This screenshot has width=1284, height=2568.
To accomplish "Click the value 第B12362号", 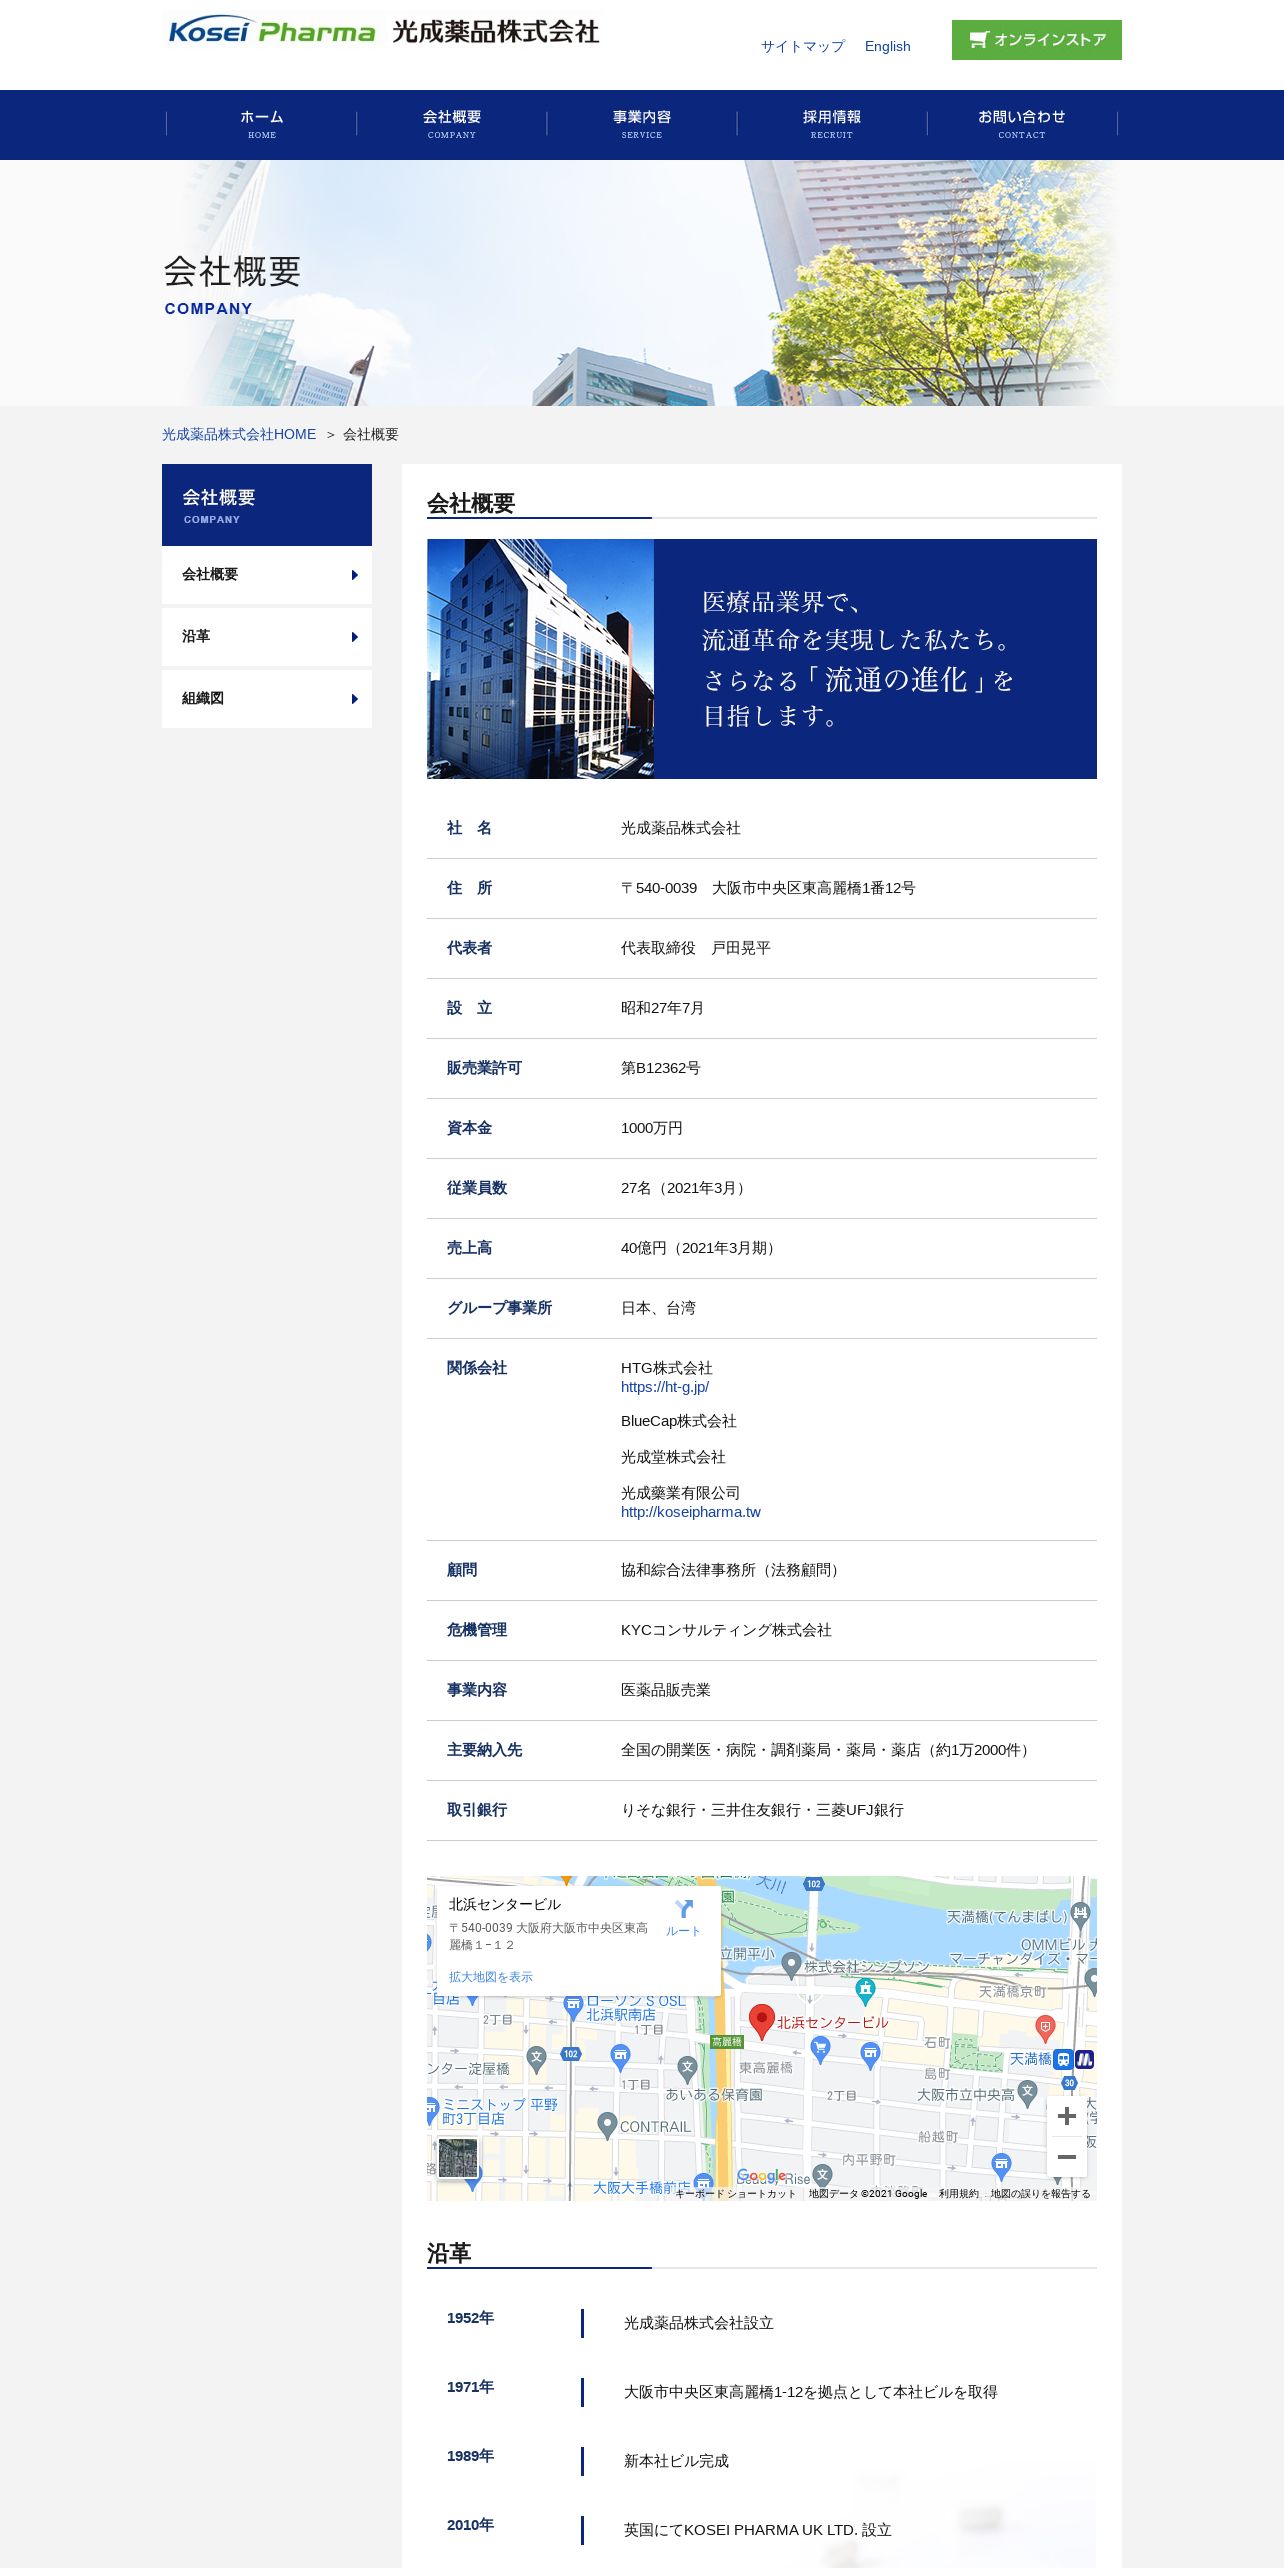I will click(x=661, y=1068).
